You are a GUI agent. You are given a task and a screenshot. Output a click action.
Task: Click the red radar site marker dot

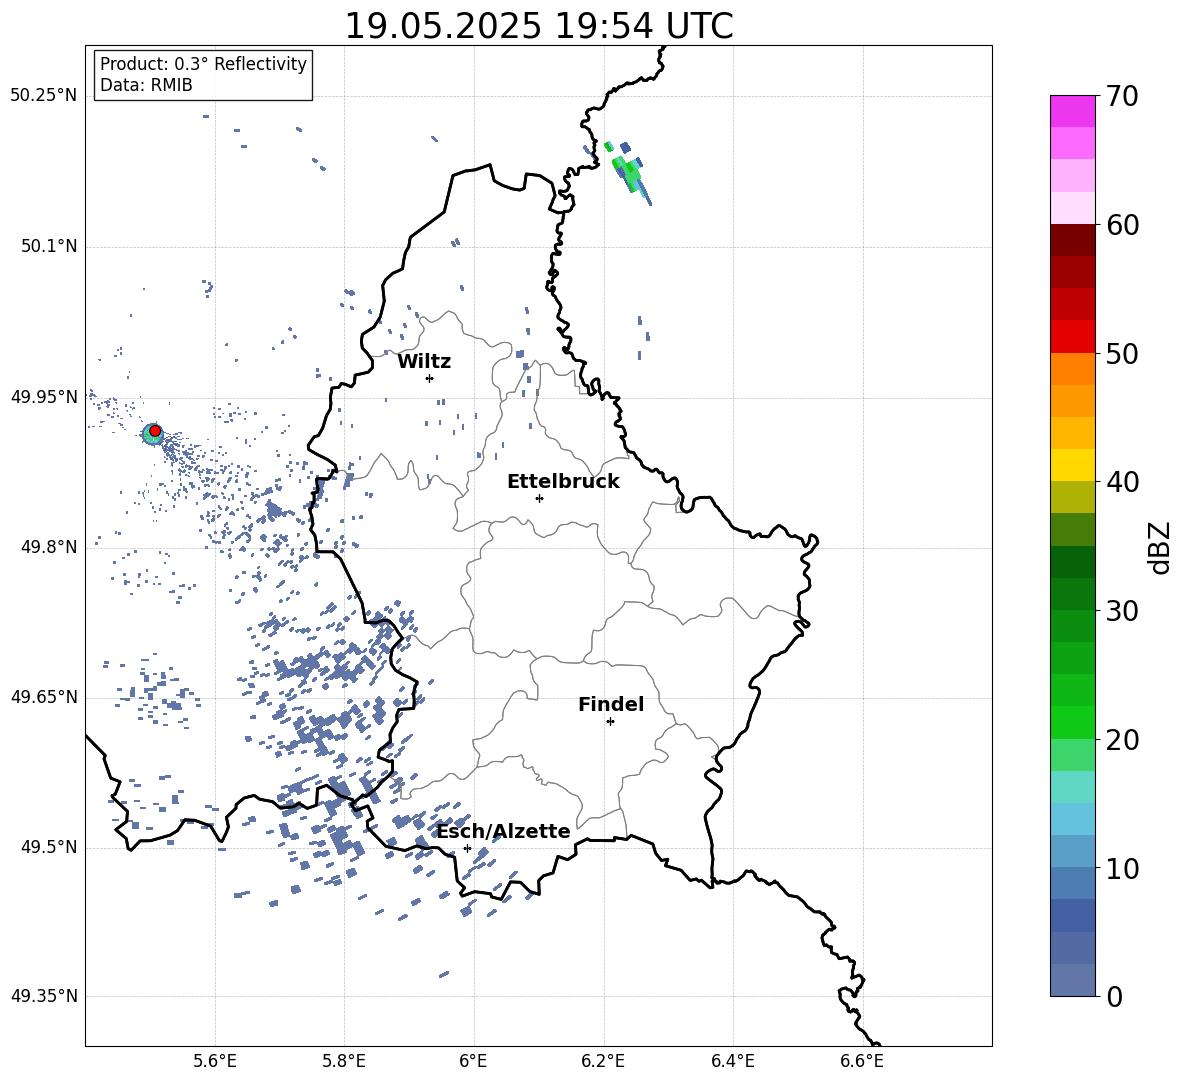point(155,431)
